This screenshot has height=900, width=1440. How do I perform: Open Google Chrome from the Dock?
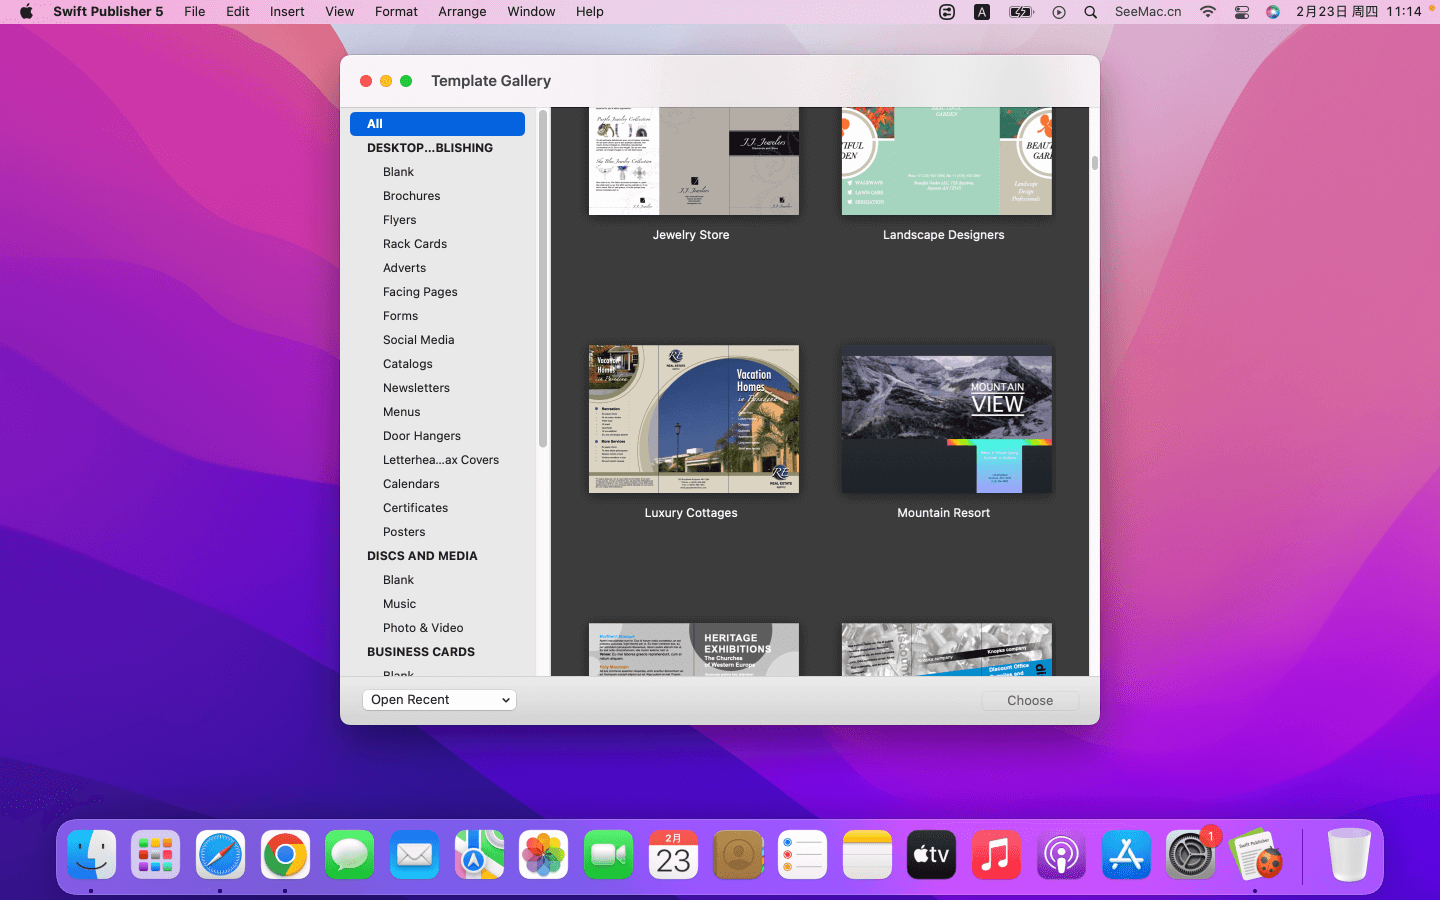click(285, 856)
